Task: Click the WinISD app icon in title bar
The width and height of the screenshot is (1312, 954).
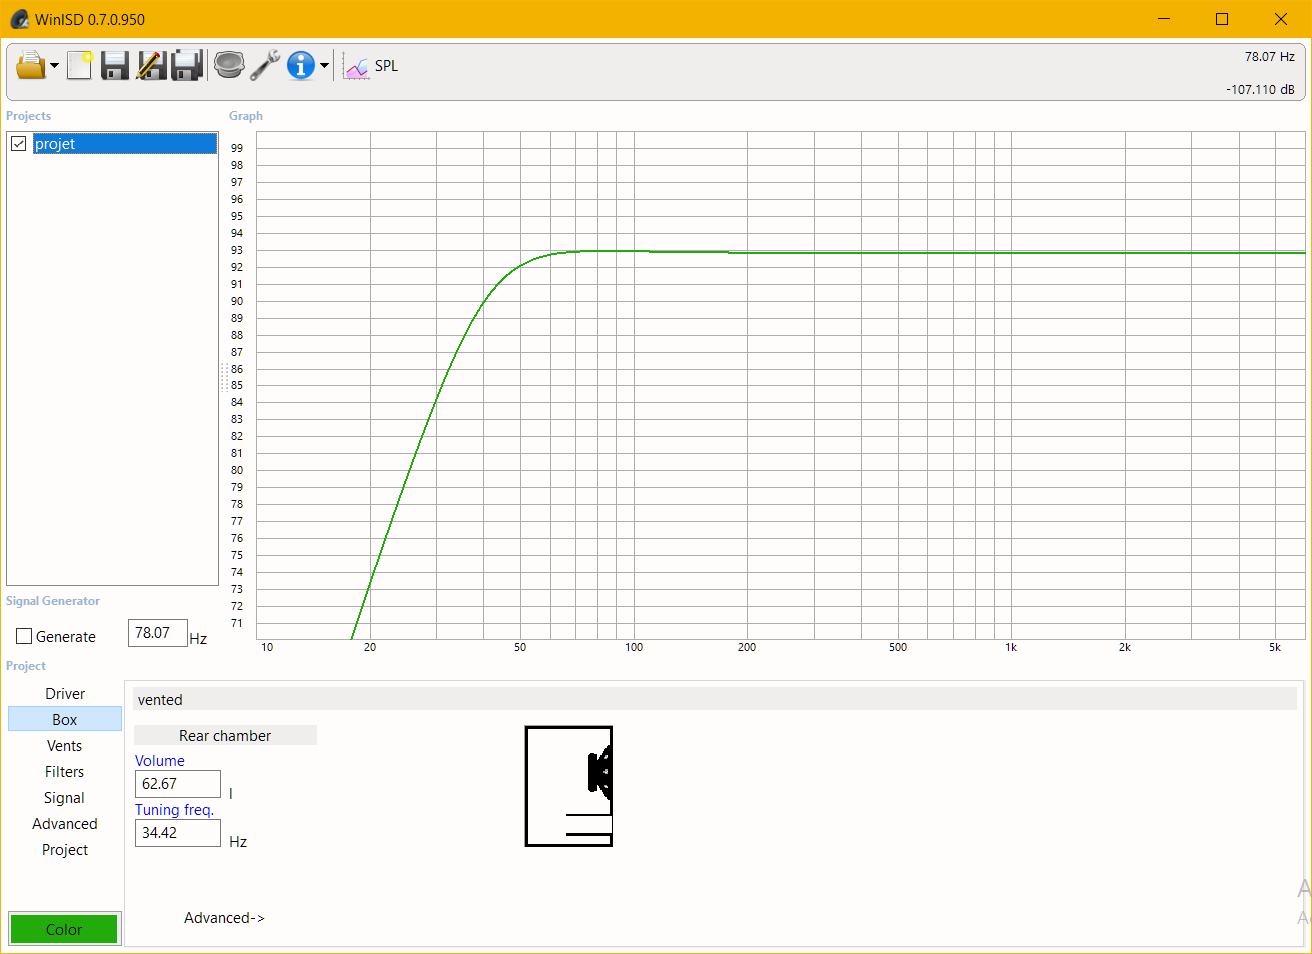Action: 19,19
